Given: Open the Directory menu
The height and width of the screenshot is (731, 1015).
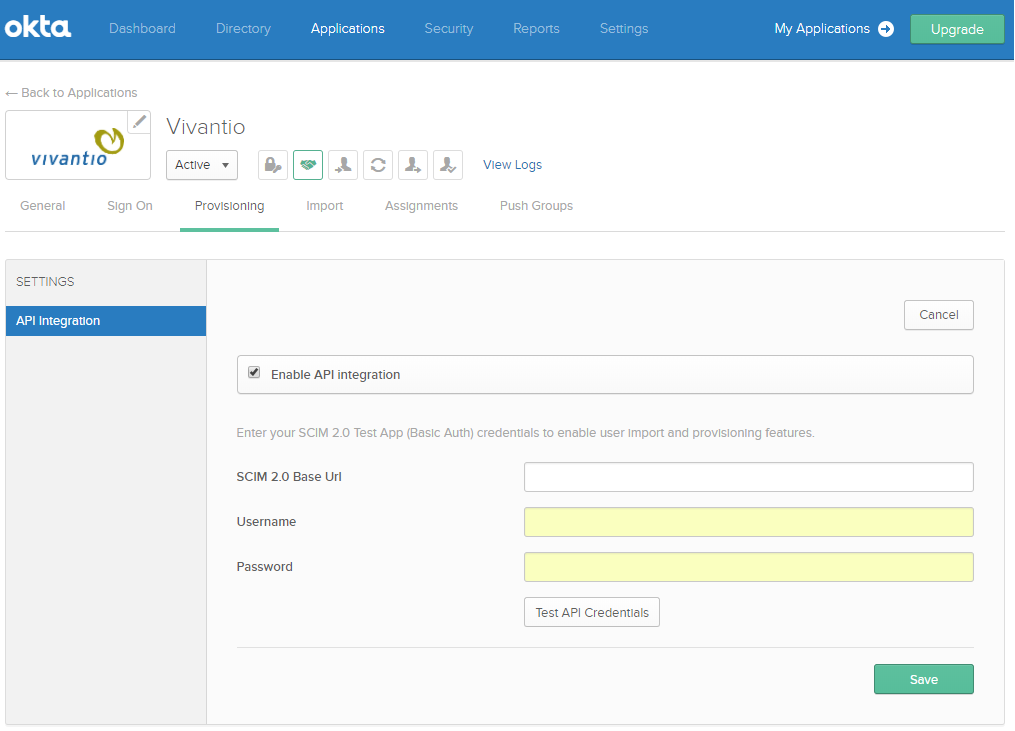Looking at the screenshot, I should [243, 28].
